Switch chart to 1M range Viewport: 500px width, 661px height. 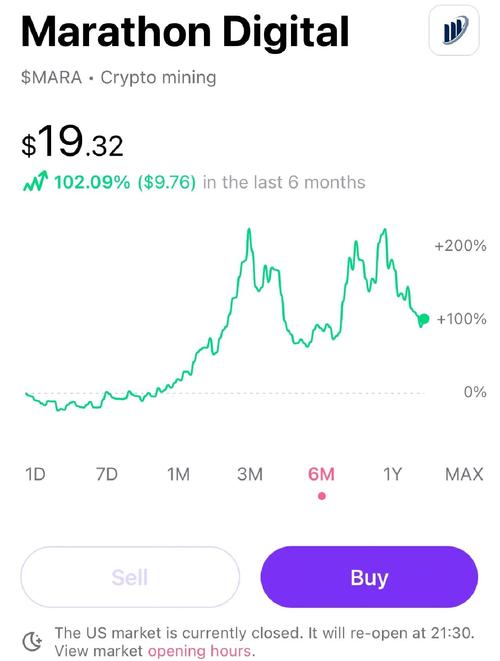pyautogui.click(x=178, y=474)
